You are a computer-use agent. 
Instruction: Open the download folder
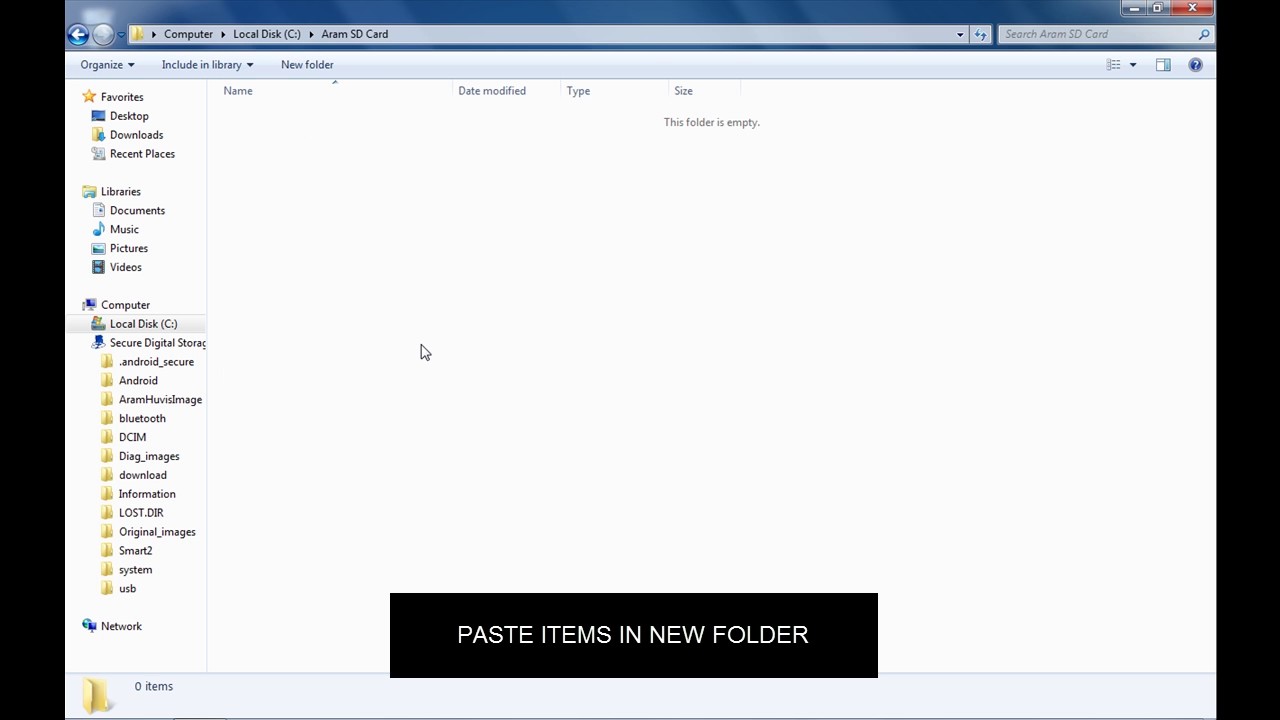pyautogui.click(x=143, y=476)
